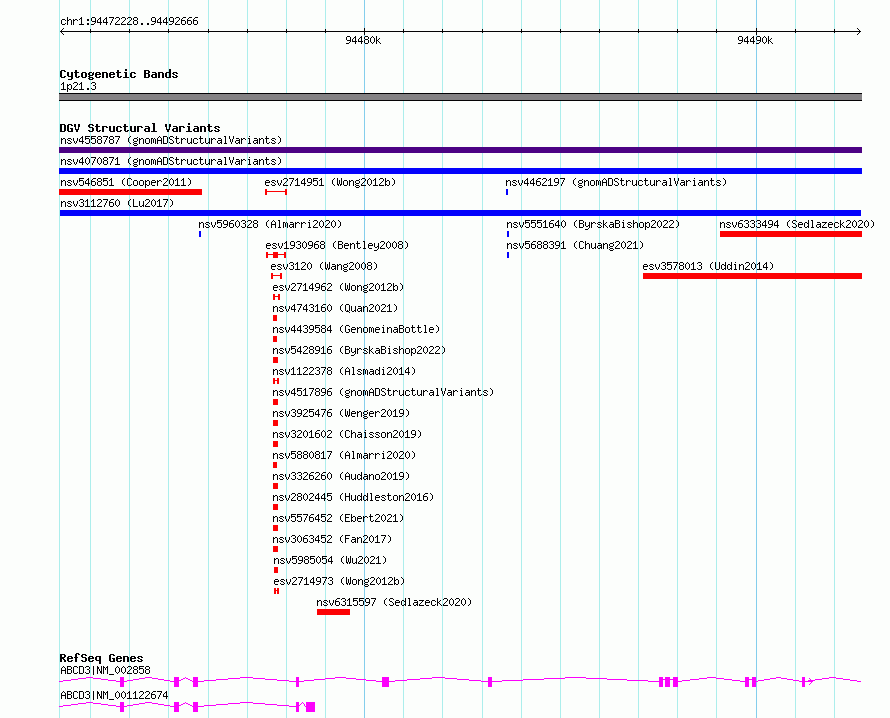
Task: Click nsv6315597 (Sedlazeck2020) label
Action: click(394, 602)
